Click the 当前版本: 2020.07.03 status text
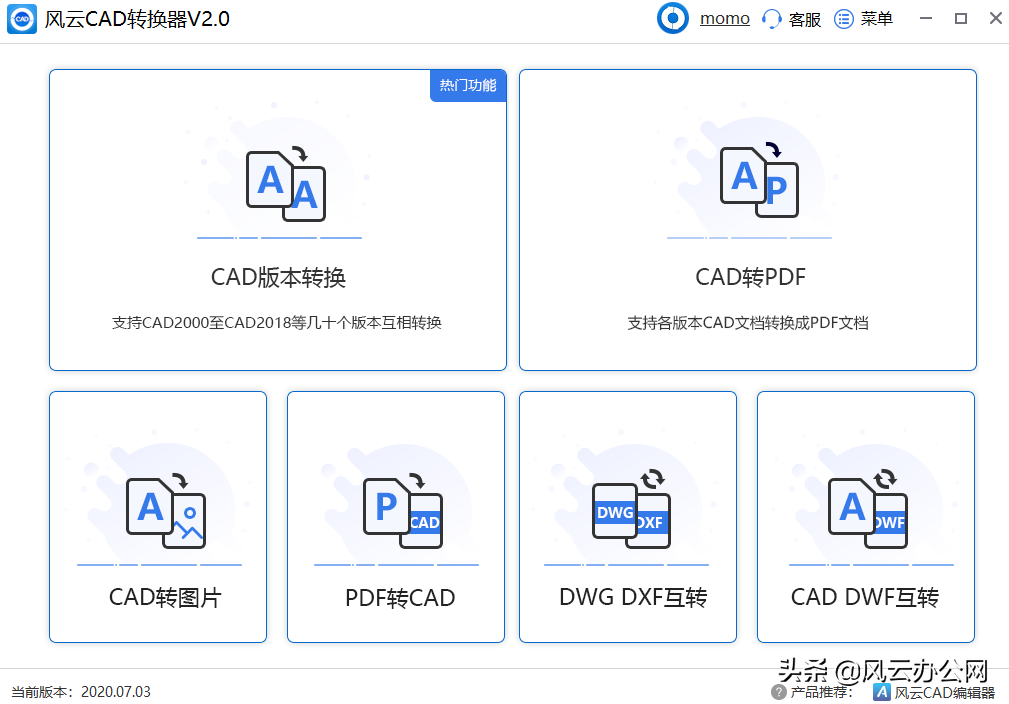Image resolution: width=1009 pixels, height=704 pixels. click(x=81, y=692)
